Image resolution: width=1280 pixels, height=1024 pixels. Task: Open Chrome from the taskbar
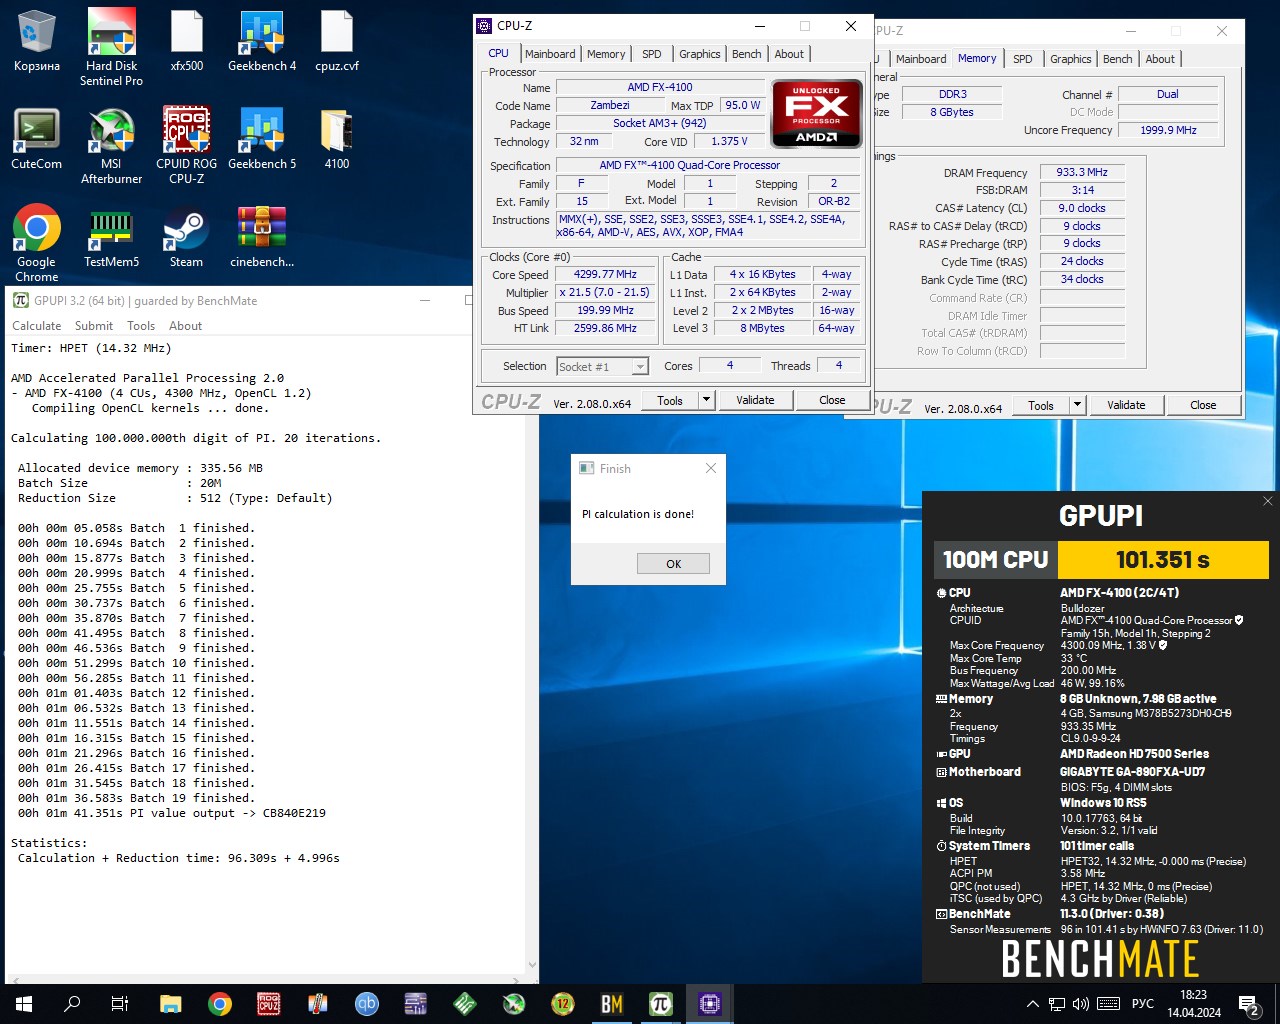219,1004
